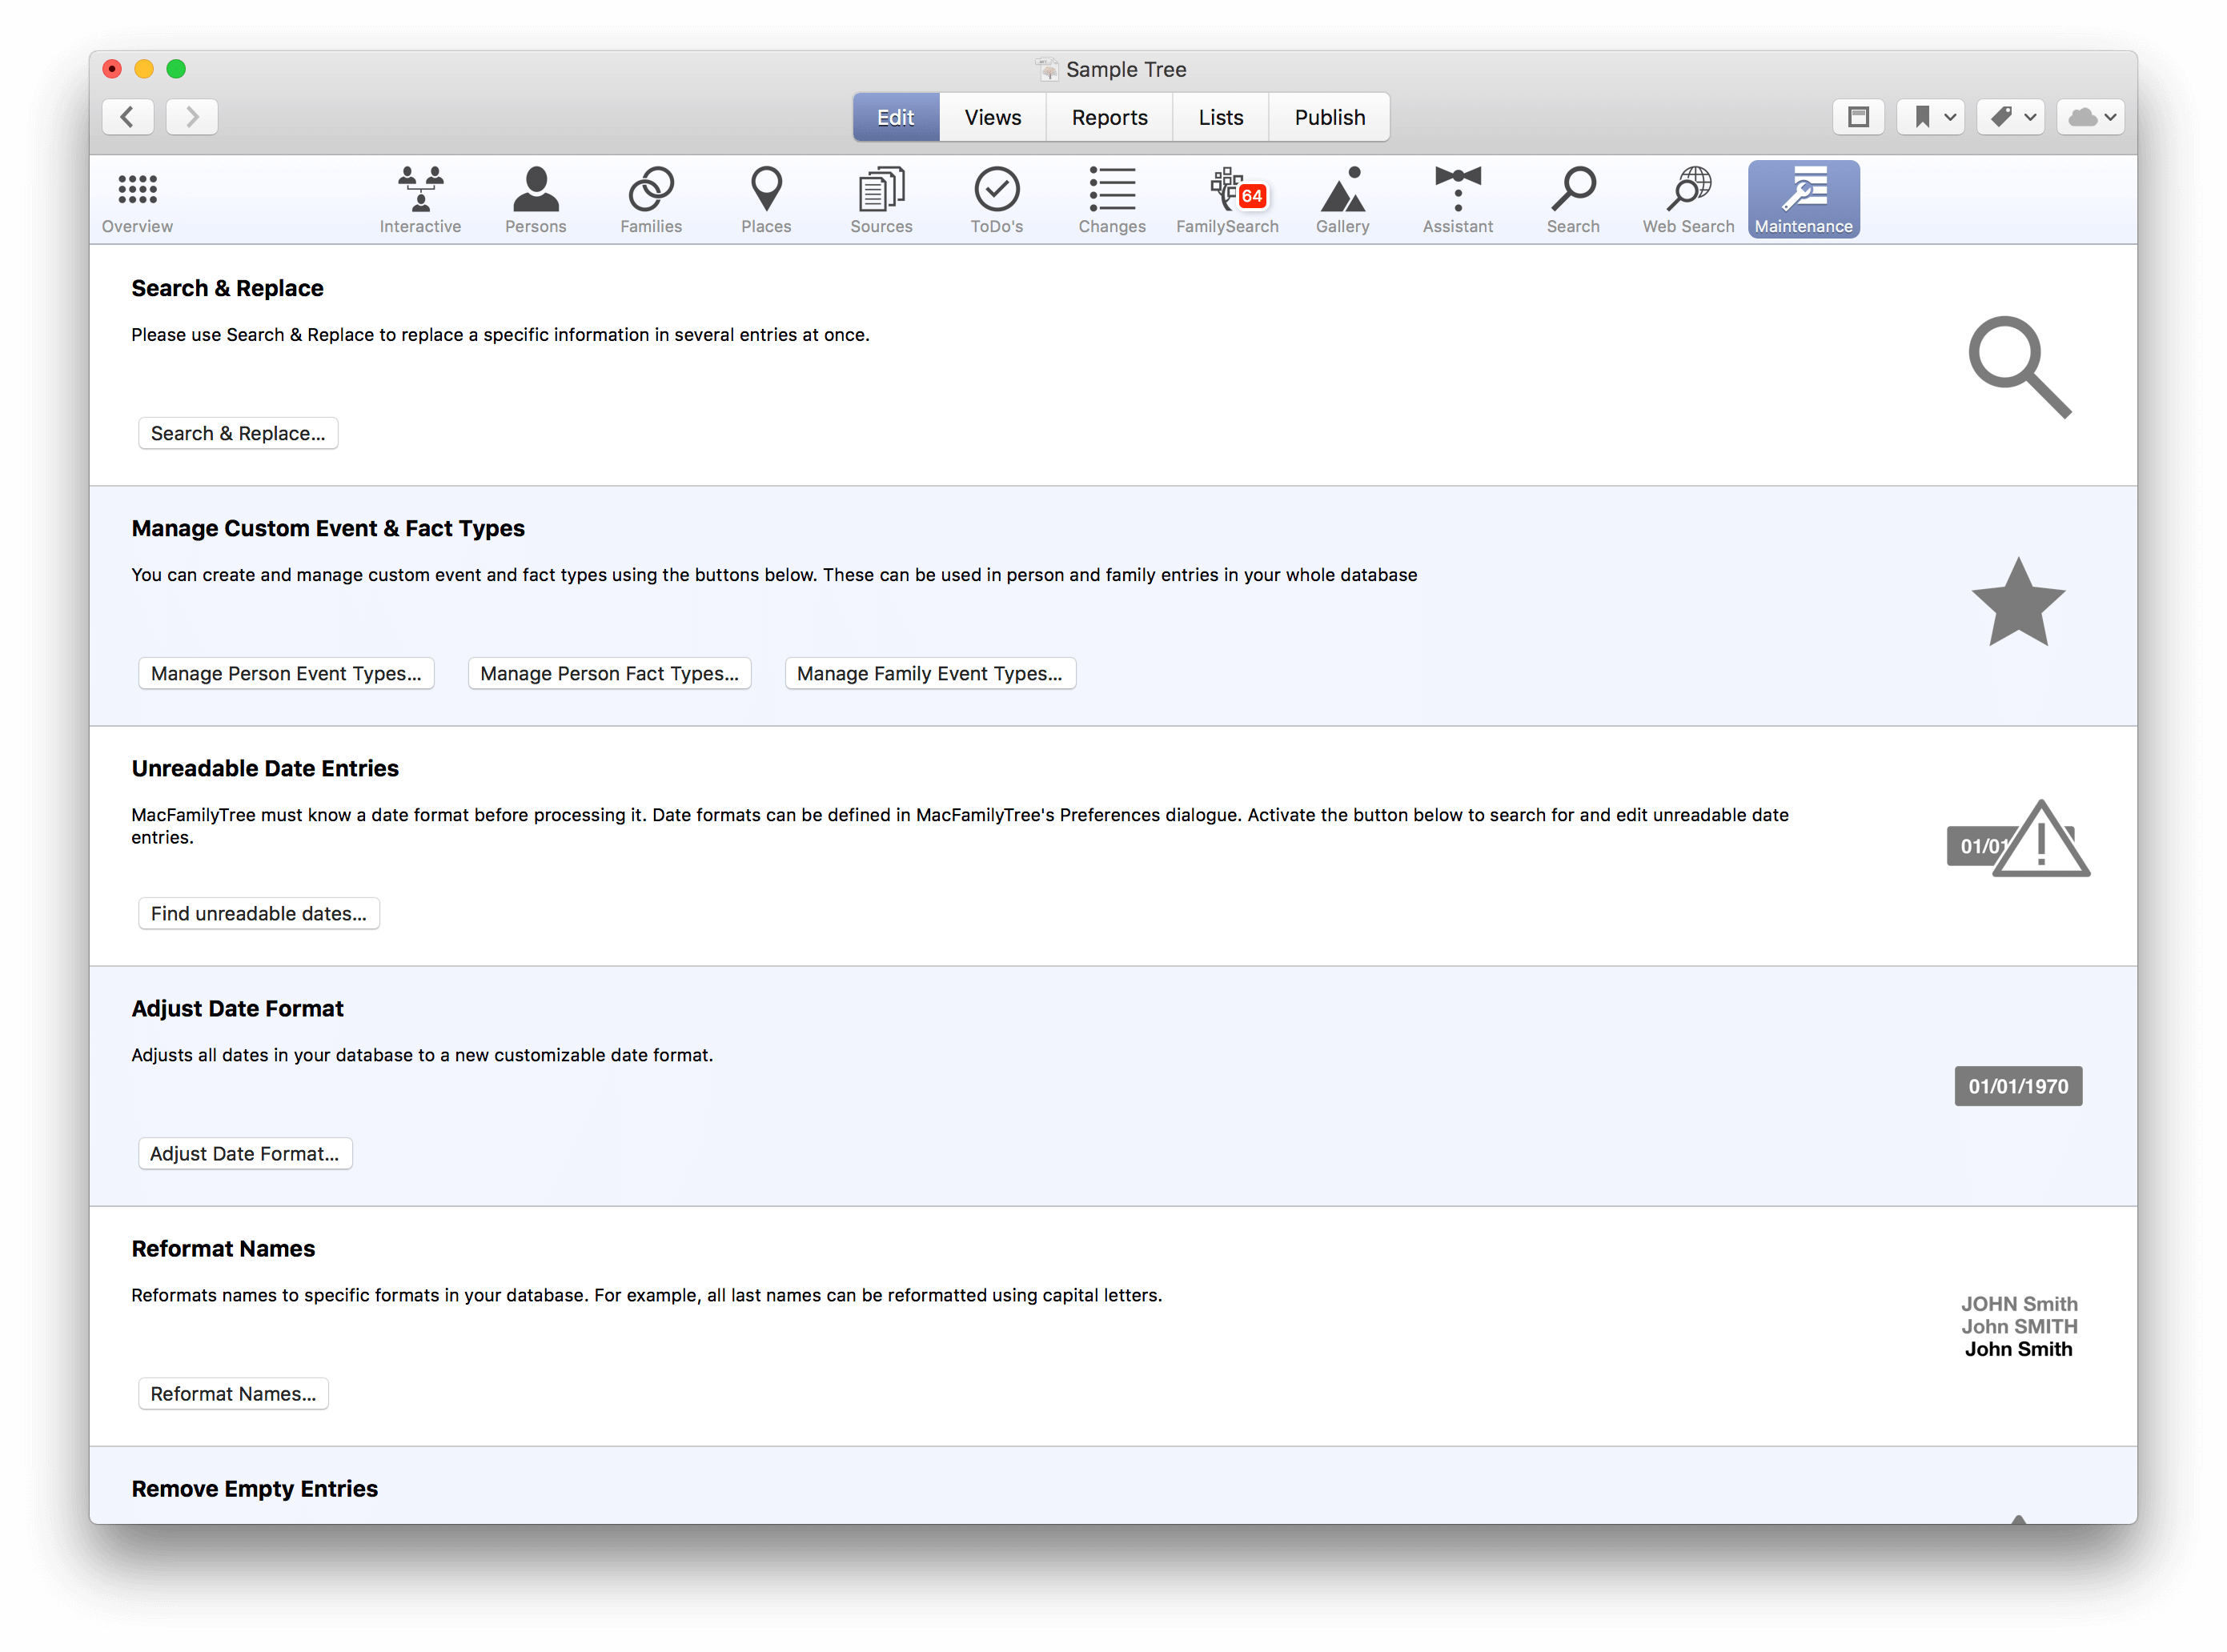Click the Search & Replace... button
The image size is (2227, 1652).
pyautogui.click(x=238, y=433)
